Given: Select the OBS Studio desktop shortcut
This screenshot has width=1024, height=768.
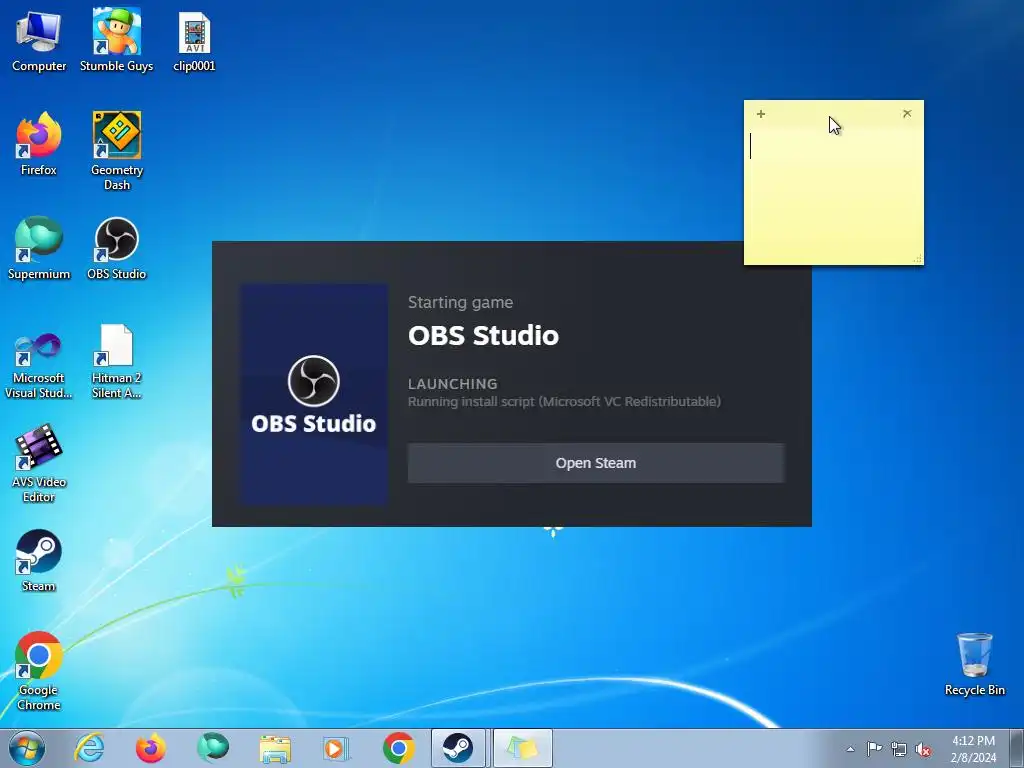Looking at the screenshot, I should click(x=117, y=248).
